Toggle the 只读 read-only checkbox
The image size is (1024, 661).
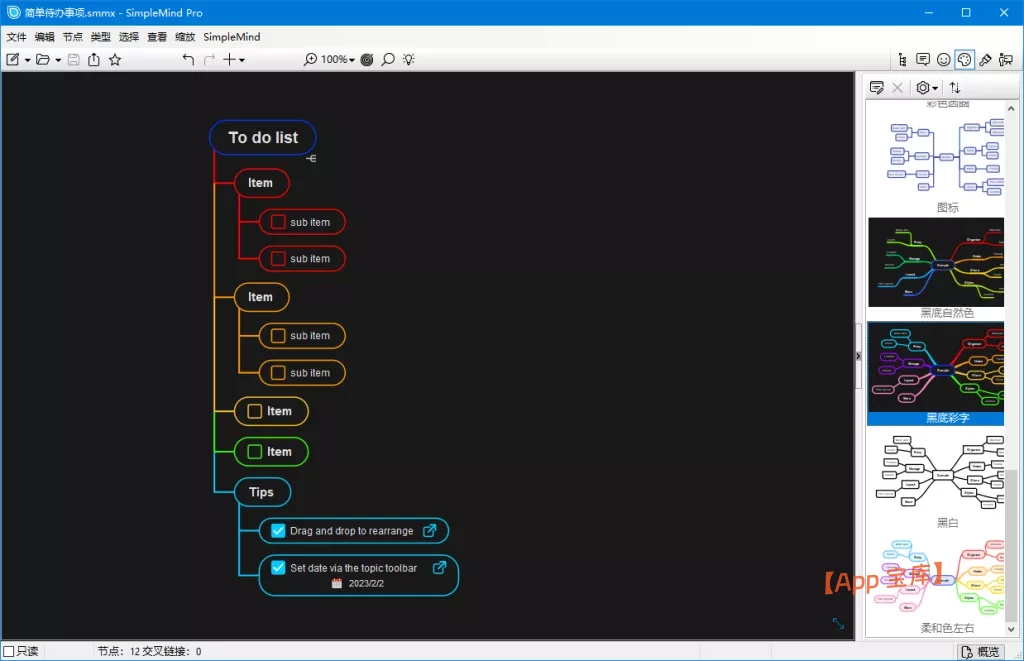click(x=9, y=652)
